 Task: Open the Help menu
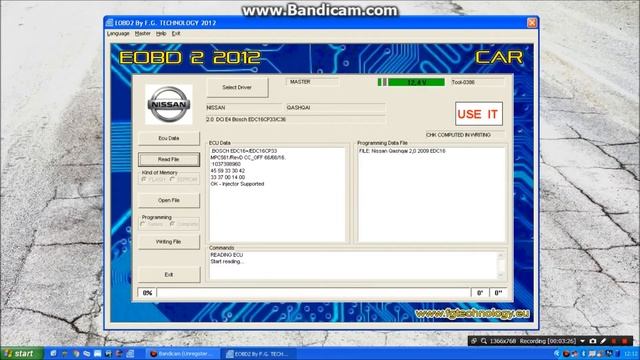tap(161, 33)
